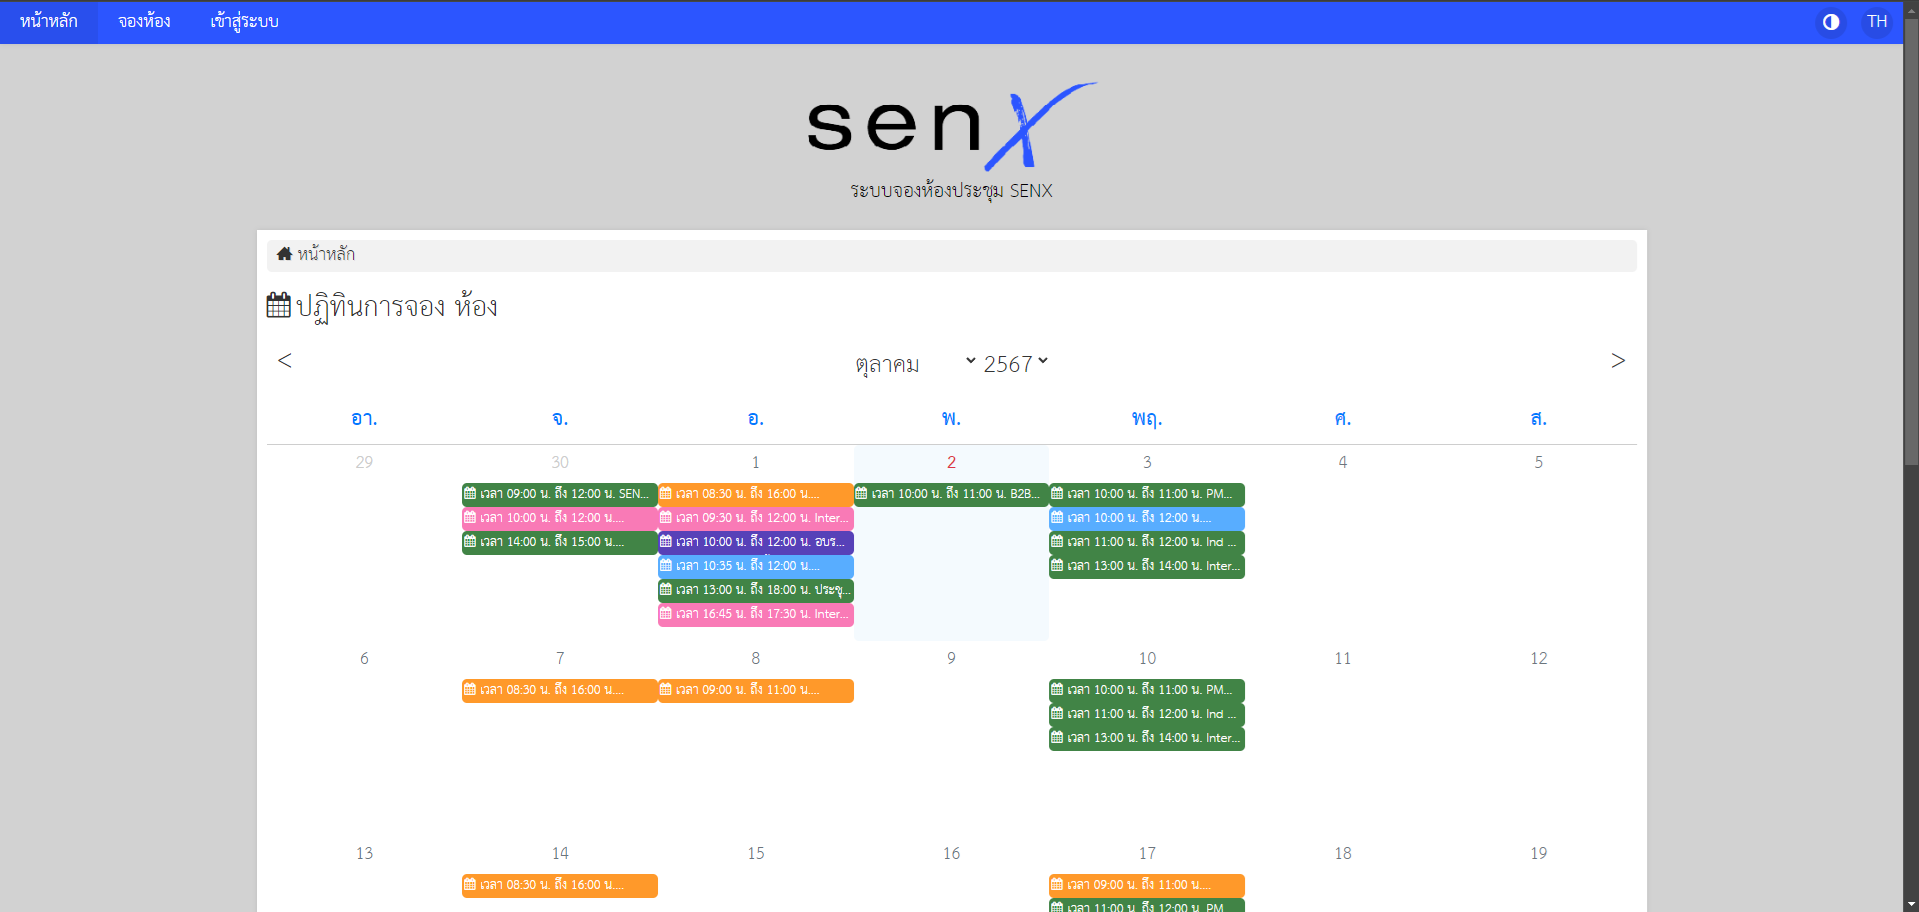This screenshot has width=1919, height=912.
Task: Open the จองห้อง menu item
Action: click(144, 22)
